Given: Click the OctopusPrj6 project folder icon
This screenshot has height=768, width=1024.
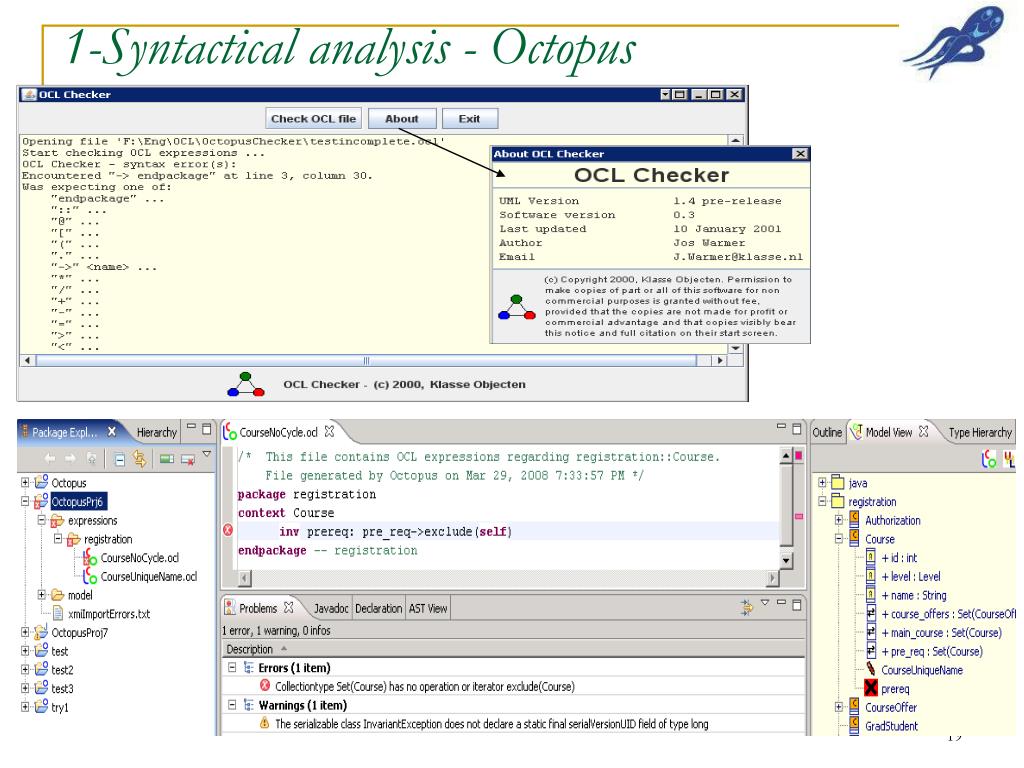Looking at the screenshot, I should coord(40,502).
